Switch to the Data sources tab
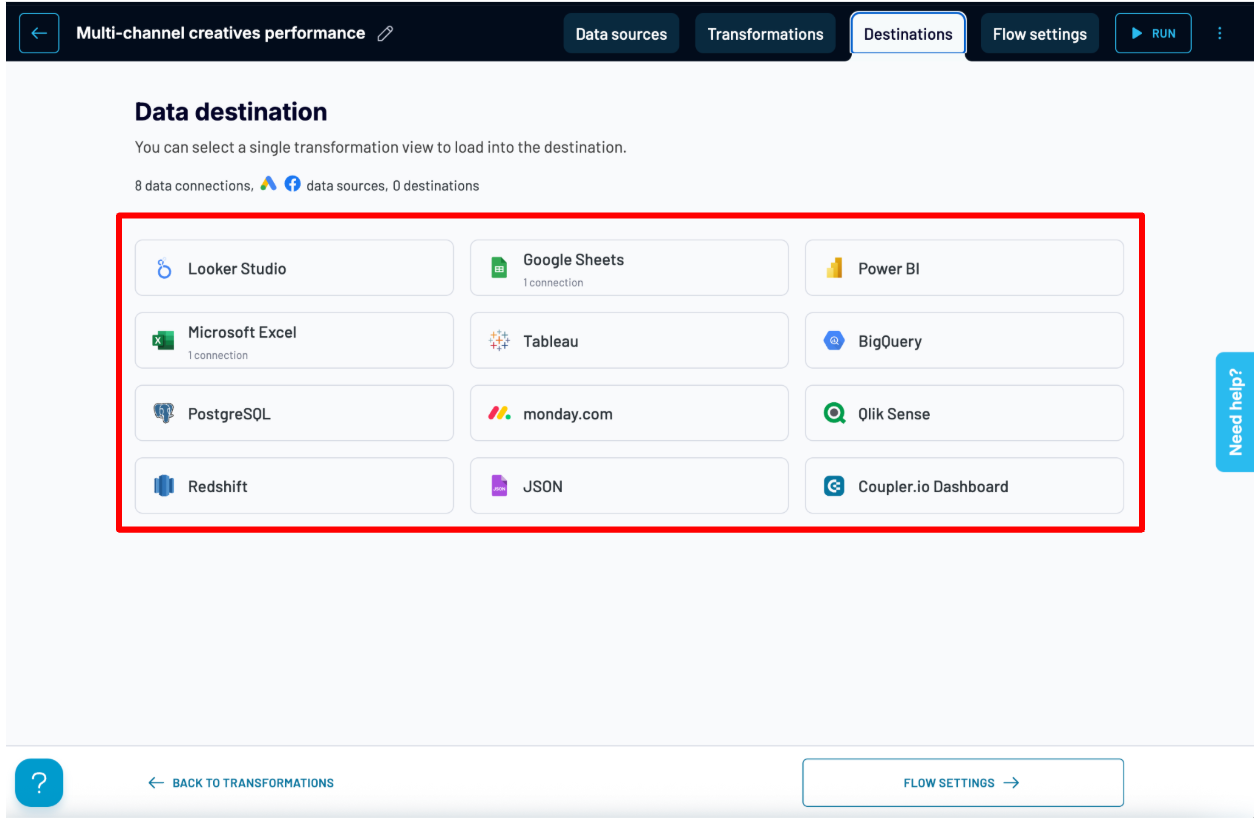Screen dimensions: 1254x822 pyautogui.click(x=621, y=34)
